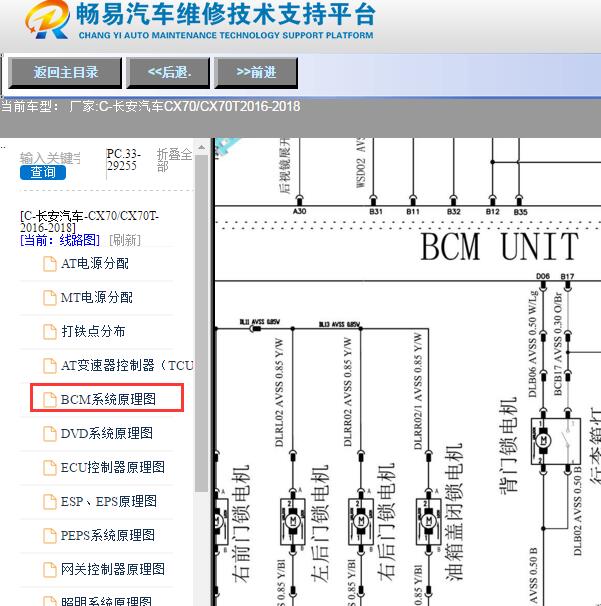Click scroll-up arrow of sidebar scrollbar
The width and height of the screenshot is (601, 606).
tap(201, 147)
